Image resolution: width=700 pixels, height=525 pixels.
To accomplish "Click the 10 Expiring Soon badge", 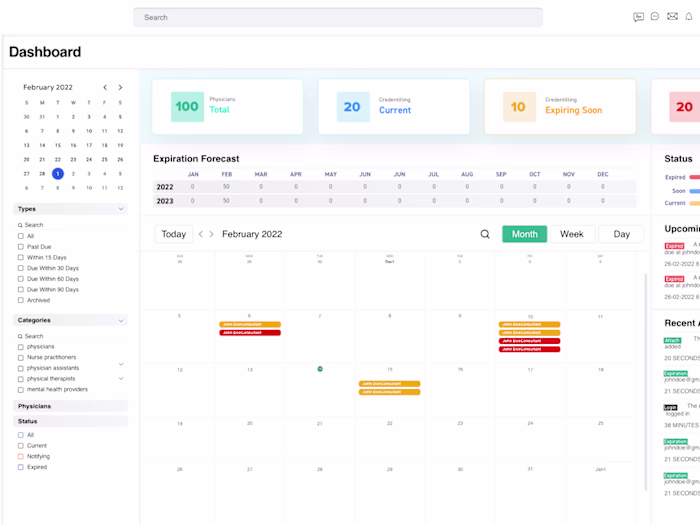I will click(x=519, y=107).
